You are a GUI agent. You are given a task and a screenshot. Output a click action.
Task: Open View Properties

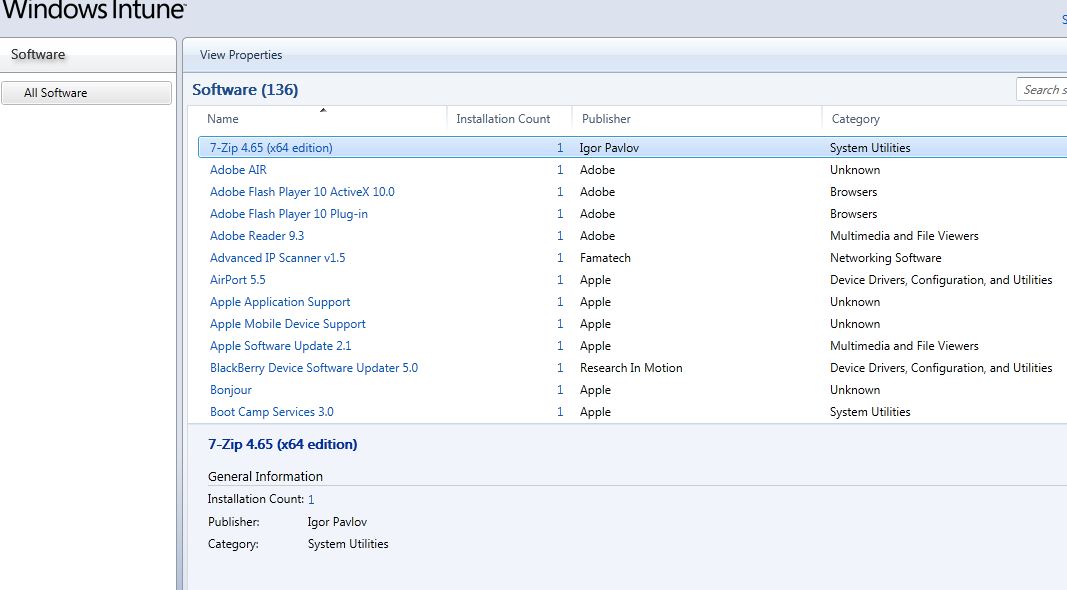coord(241,55)
